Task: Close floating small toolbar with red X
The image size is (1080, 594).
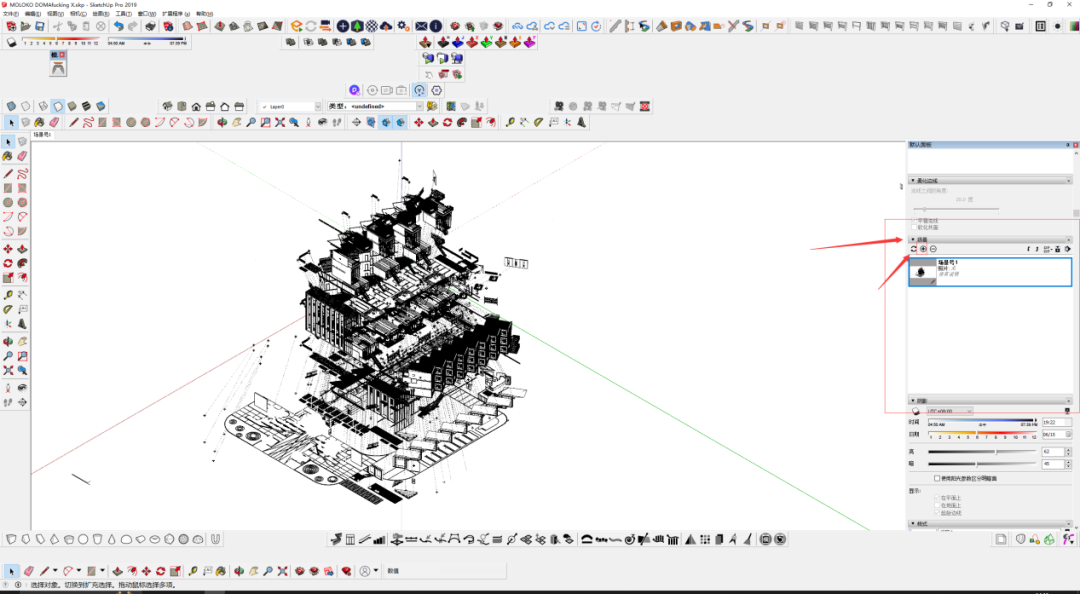Action: tap(62, 54)
